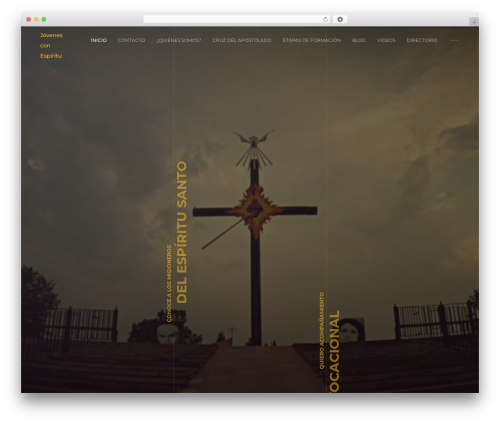The image size is (500, 423).
Task: Click the browser address bar
Action: (x=237, y=20)
